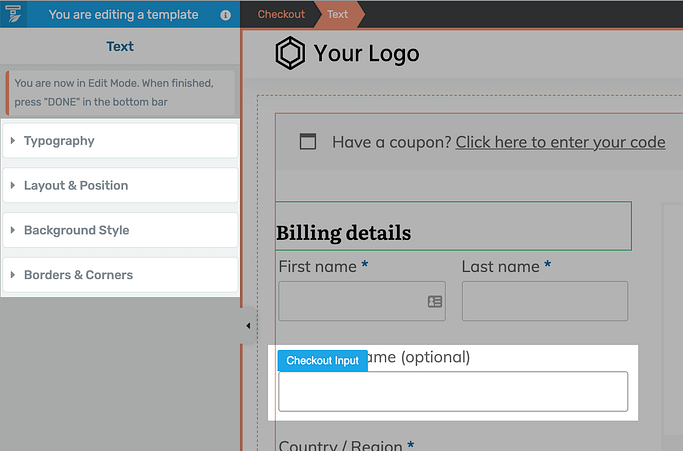Click the Thrive logo icon in the top-left corner
Viewport: 683px width, 451px height.
pyautogui.click(x=13, y=15)
